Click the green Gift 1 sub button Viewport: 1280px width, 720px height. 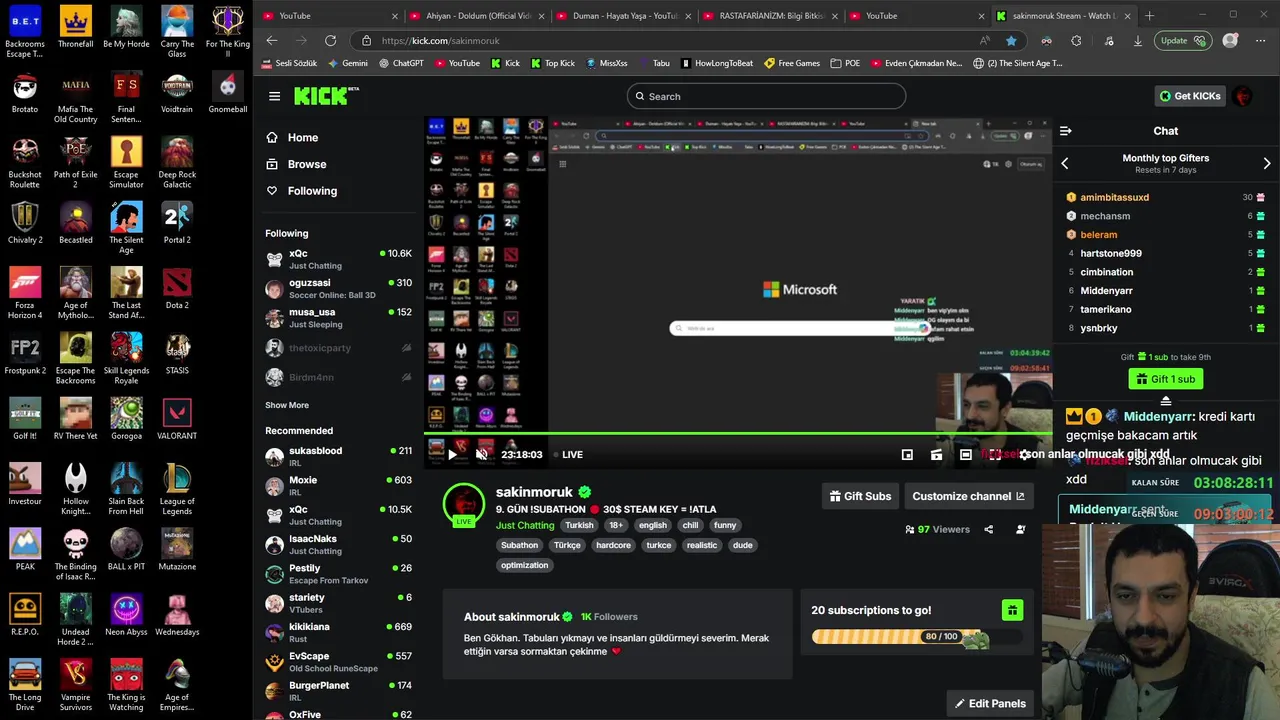pos(1165,379)
